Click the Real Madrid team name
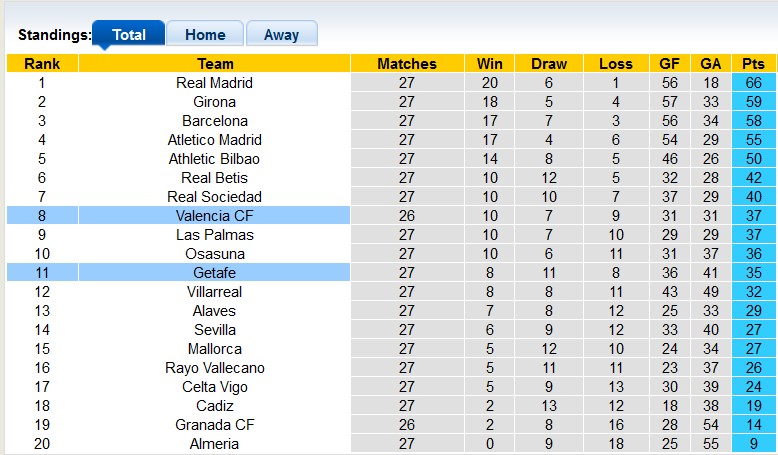Image resolution: width=778 pixels, height=455 pixels. 214,83
